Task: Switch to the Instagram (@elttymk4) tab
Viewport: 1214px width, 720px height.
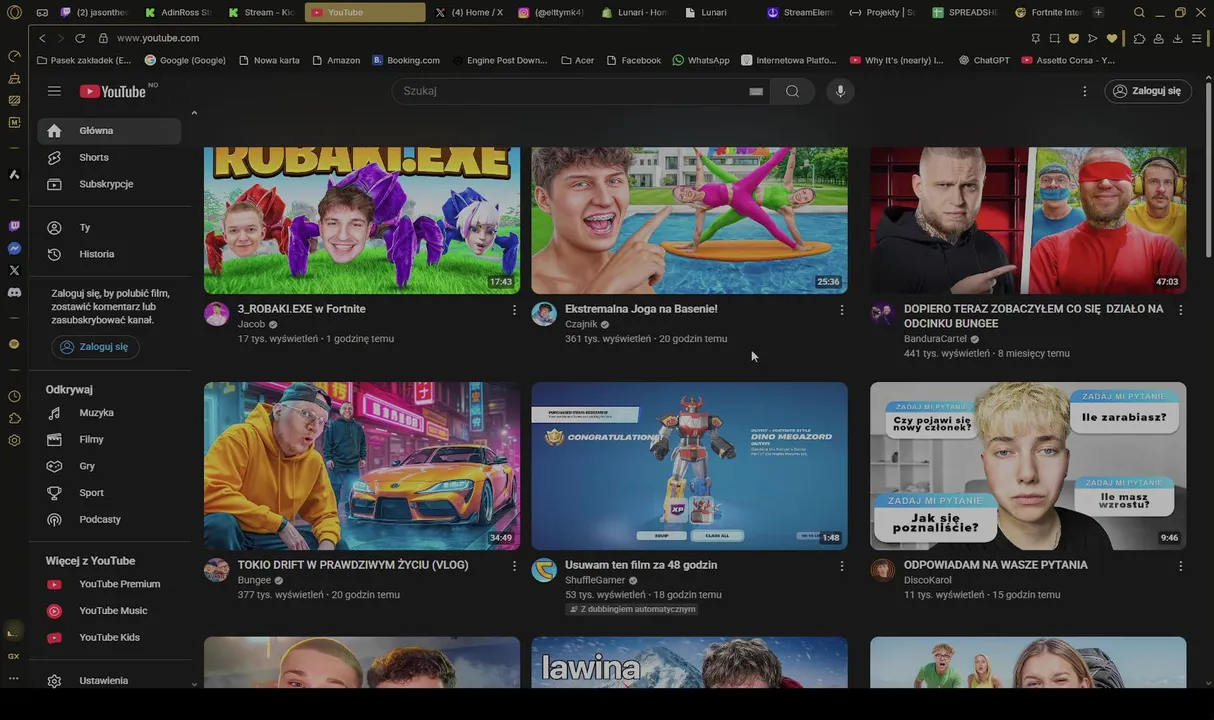Action: 552,12
